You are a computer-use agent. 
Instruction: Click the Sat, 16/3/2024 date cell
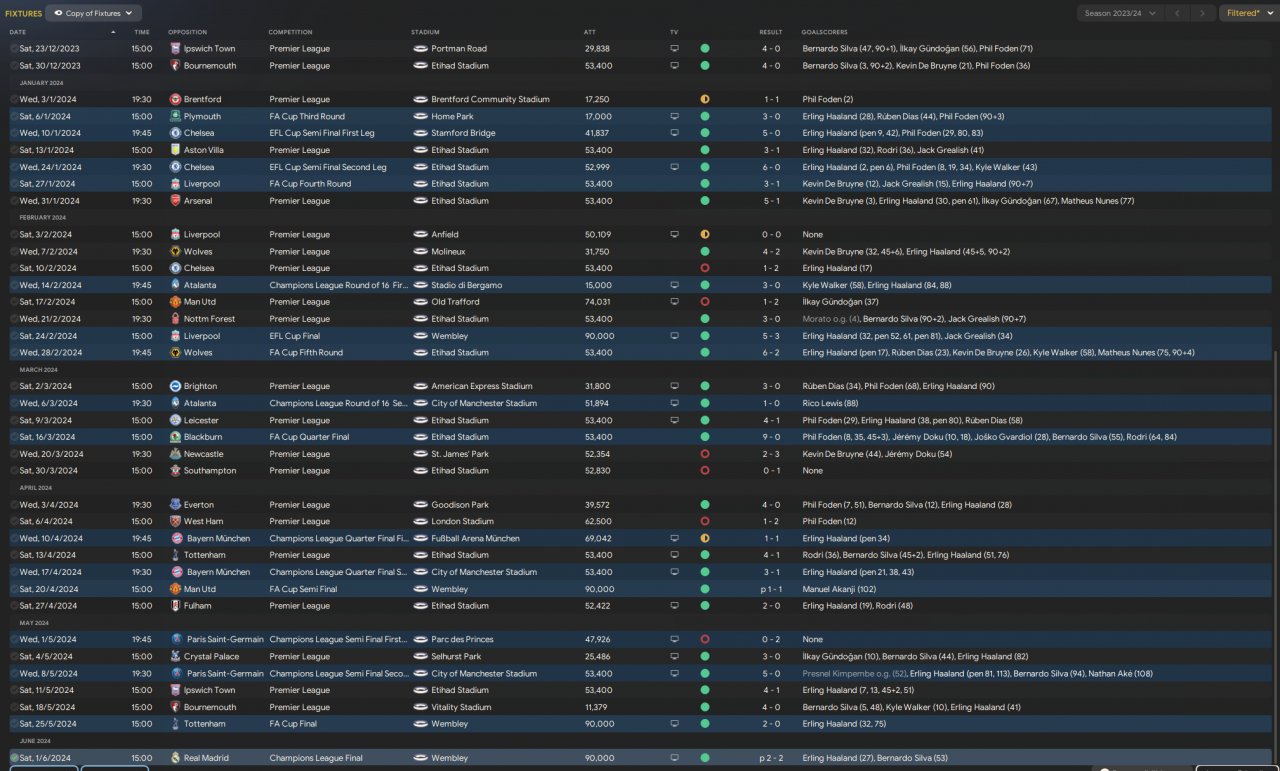46,437
